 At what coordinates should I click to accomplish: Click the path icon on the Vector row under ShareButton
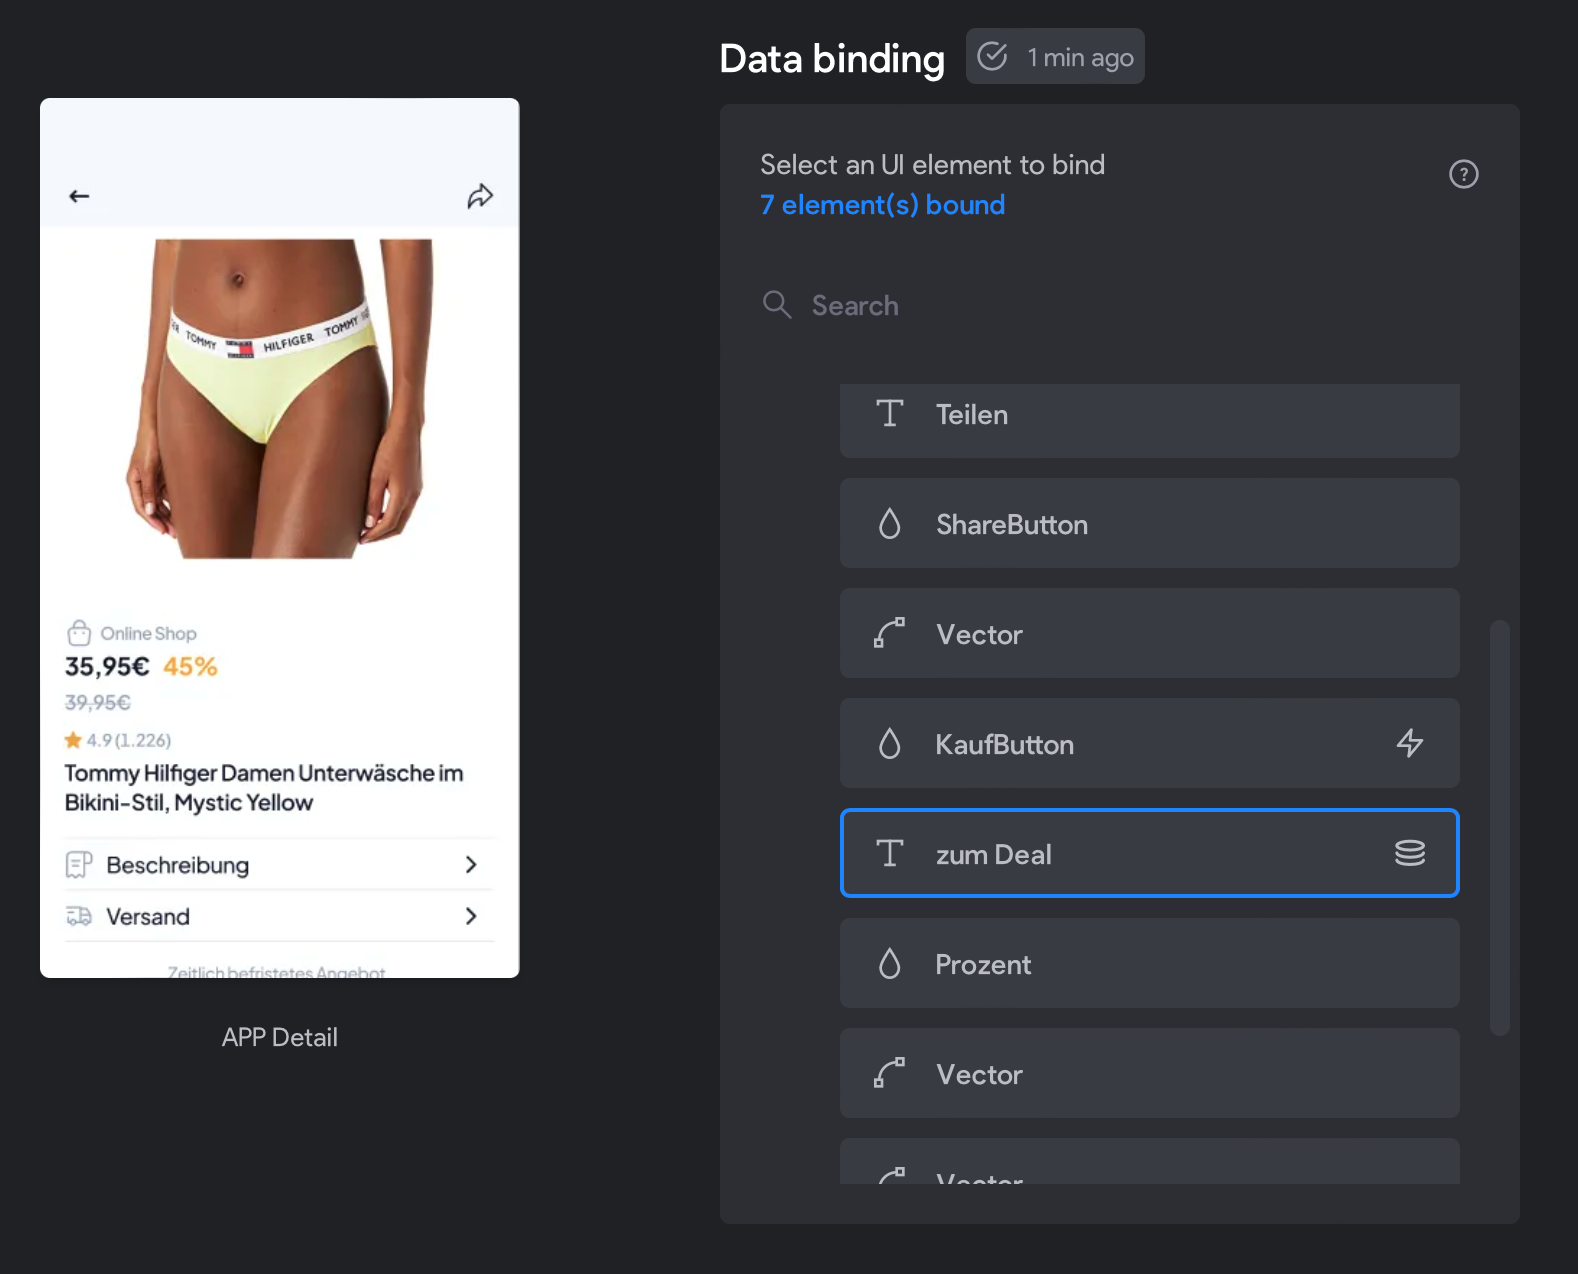890,633
